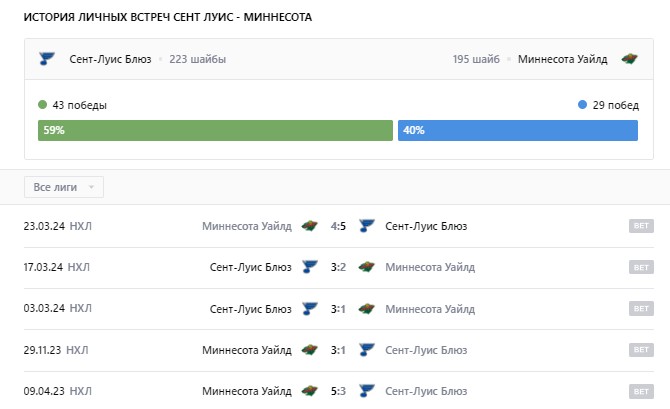Viewport: 670px width, 409px height.
Task: Click "Сент-Луис Блюз" team name in header
Action: (110, 59)
